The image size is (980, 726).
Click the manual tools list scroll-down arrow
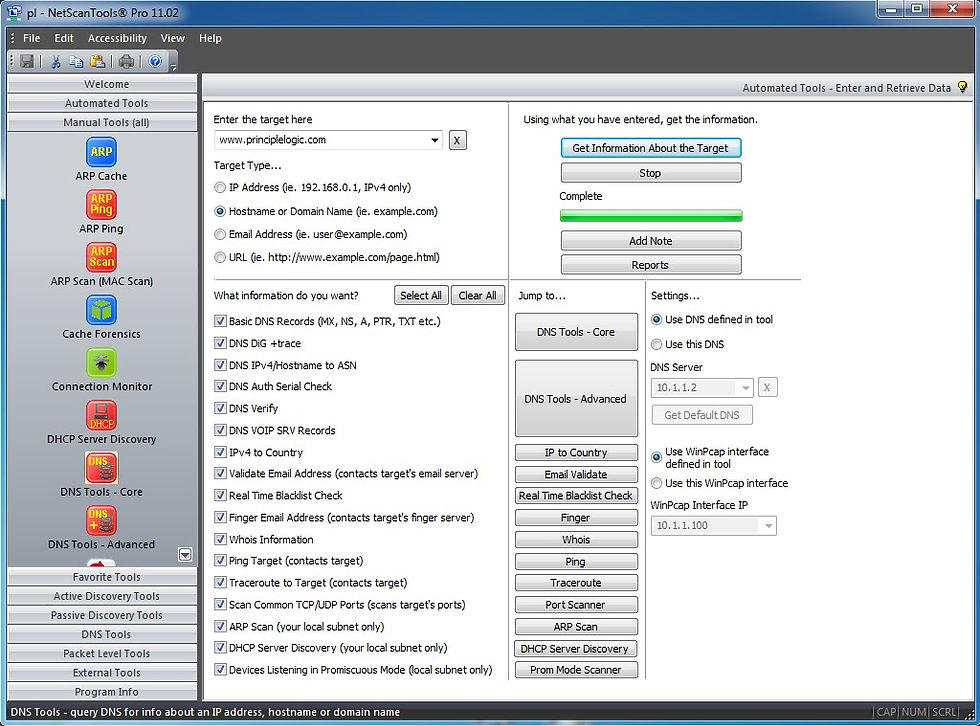[x=185, y=555]
